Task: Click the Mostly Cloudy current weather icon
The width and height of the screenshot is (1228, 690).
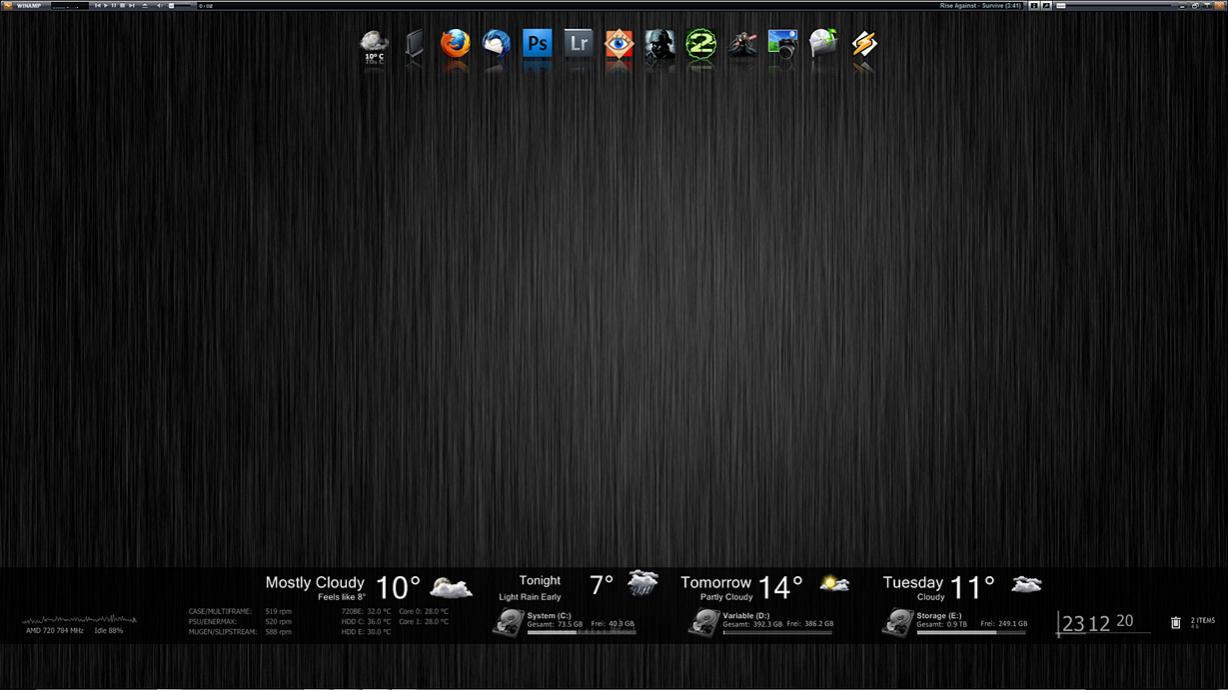Action: pos(451,587)
